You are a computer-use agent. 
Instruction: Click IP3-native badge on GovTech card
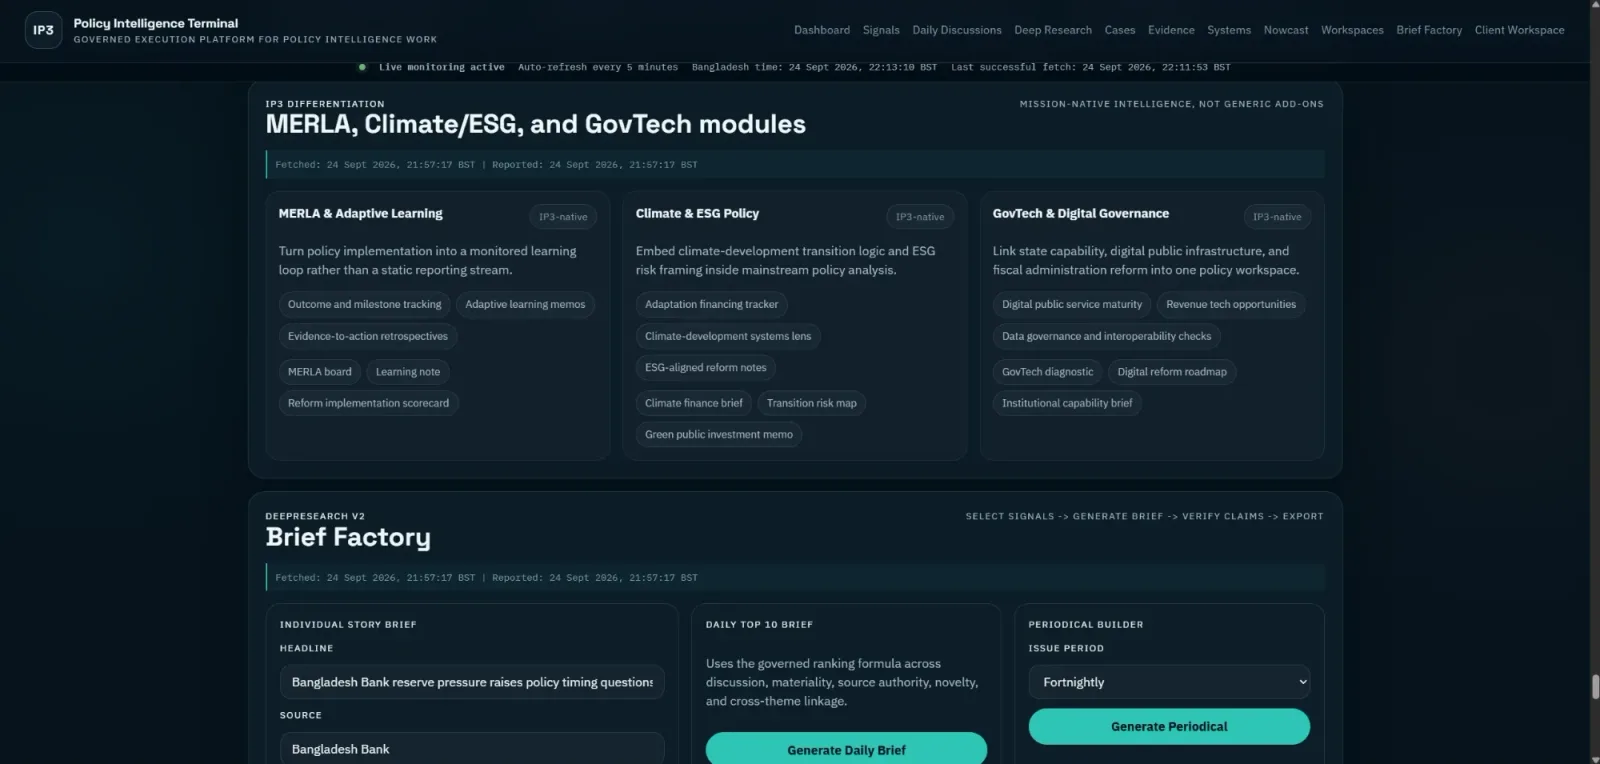pos(1277,216)
